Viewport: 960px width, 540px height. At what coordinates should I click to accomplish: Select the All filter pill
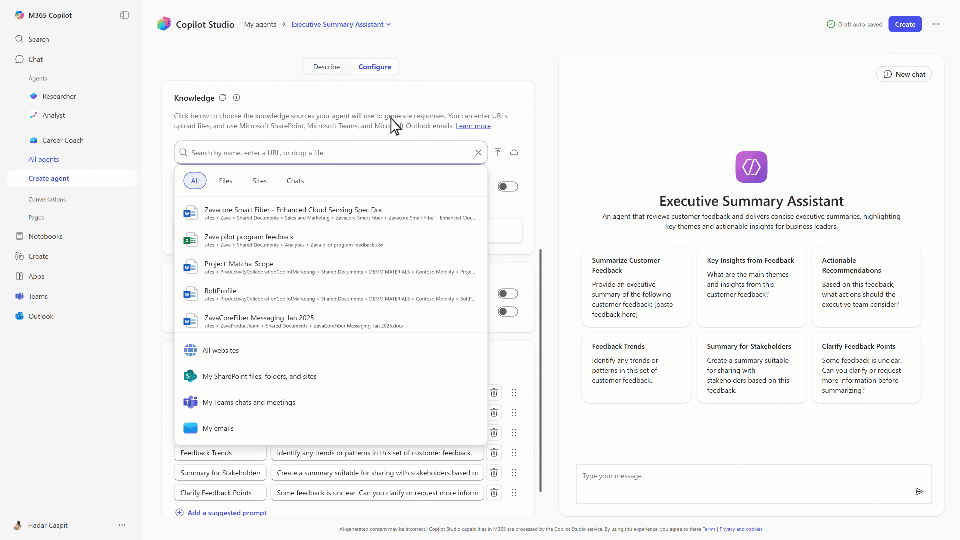pos(195,181)
